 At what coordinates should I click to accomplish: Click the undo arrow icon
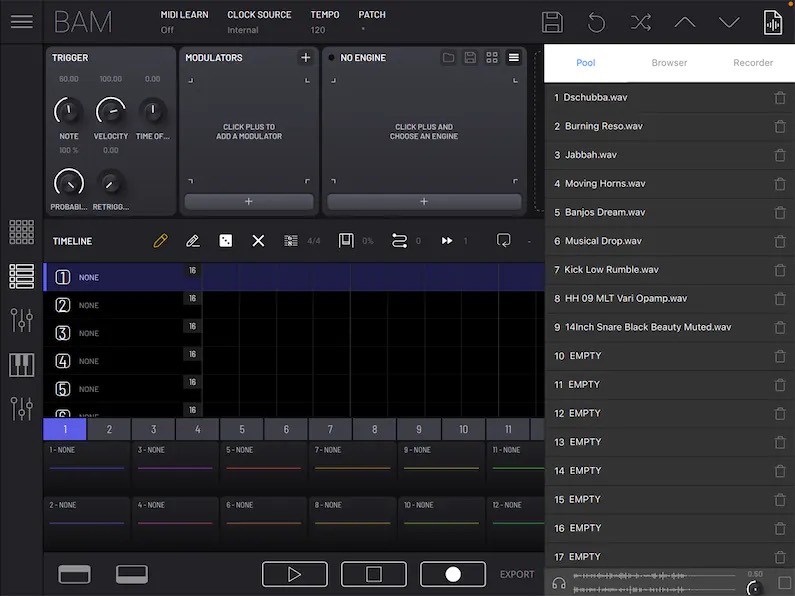(596, 22)
